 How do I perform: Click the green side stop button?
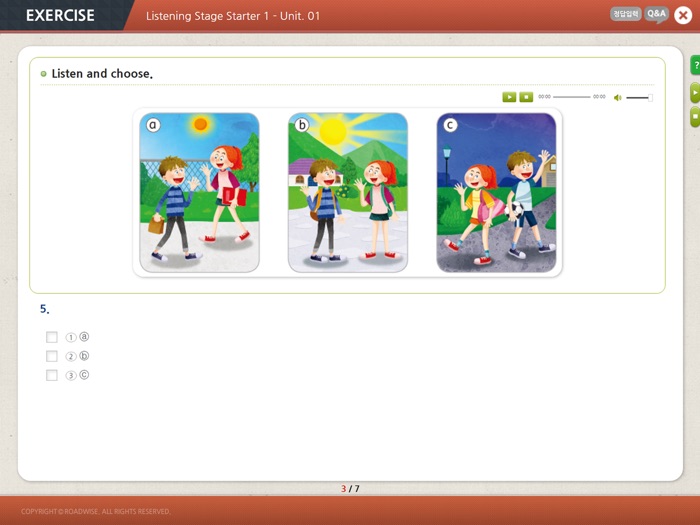pos(695,117)
